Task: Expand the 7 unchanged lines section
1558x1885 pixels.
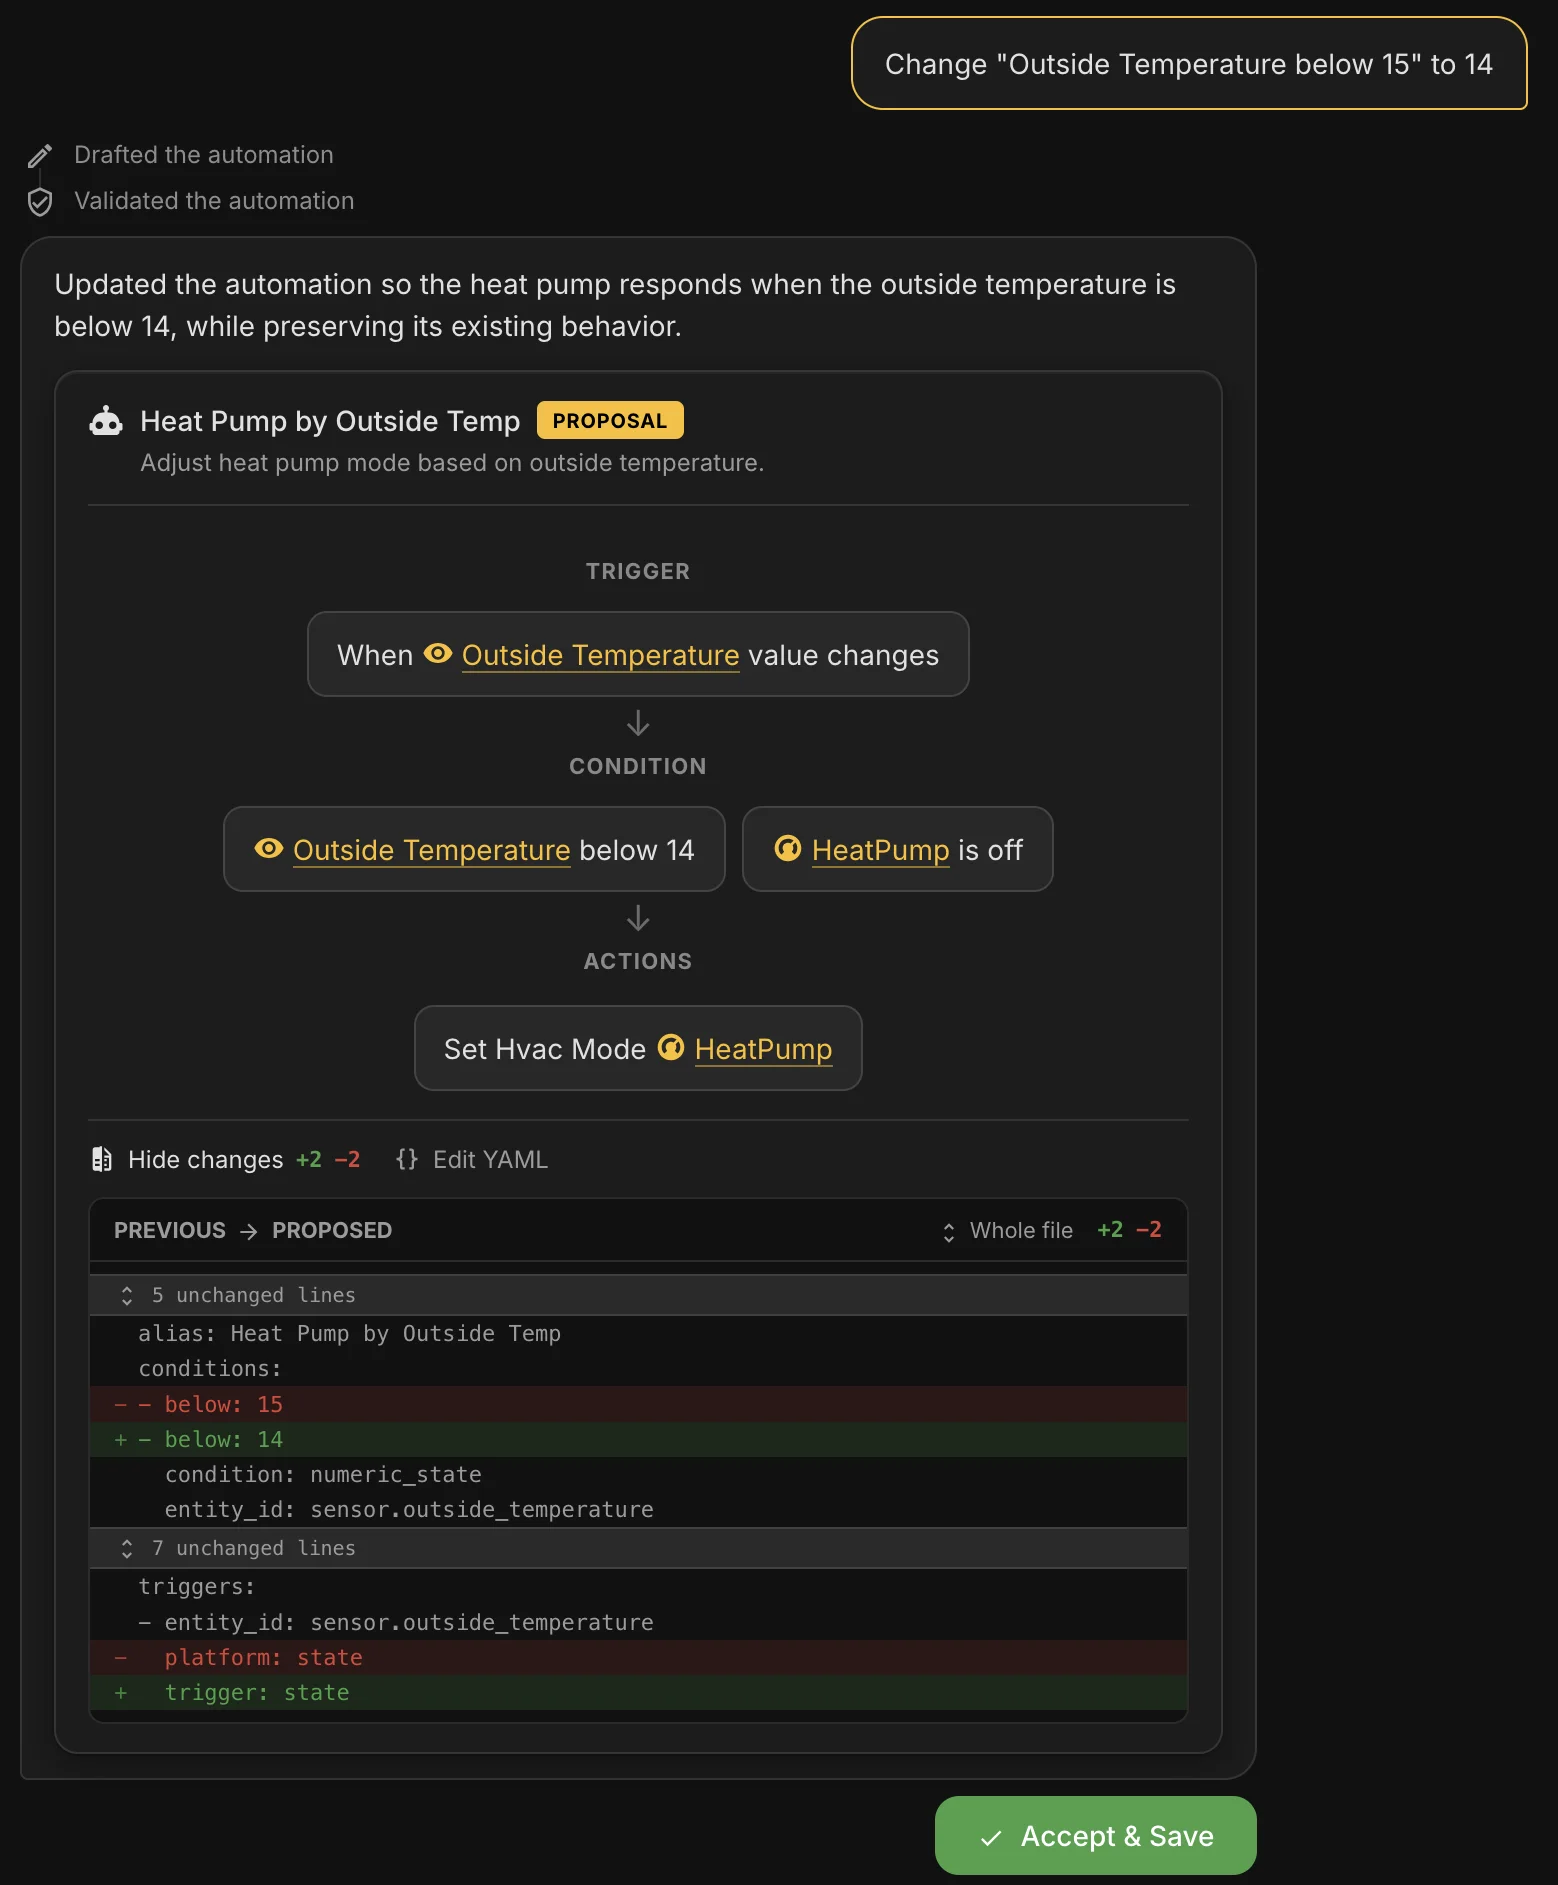Action: 638,1548
